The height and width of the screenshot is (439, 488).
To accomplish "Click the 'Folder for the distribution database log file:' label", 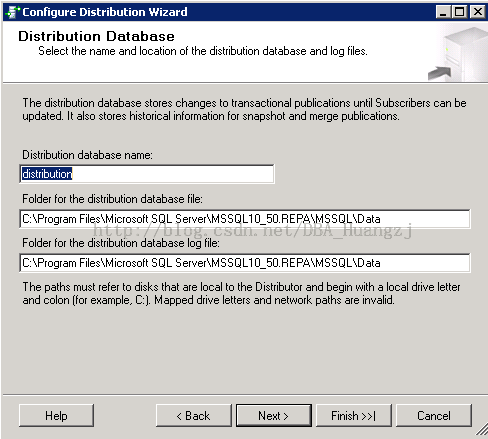I will click(121, 243).
